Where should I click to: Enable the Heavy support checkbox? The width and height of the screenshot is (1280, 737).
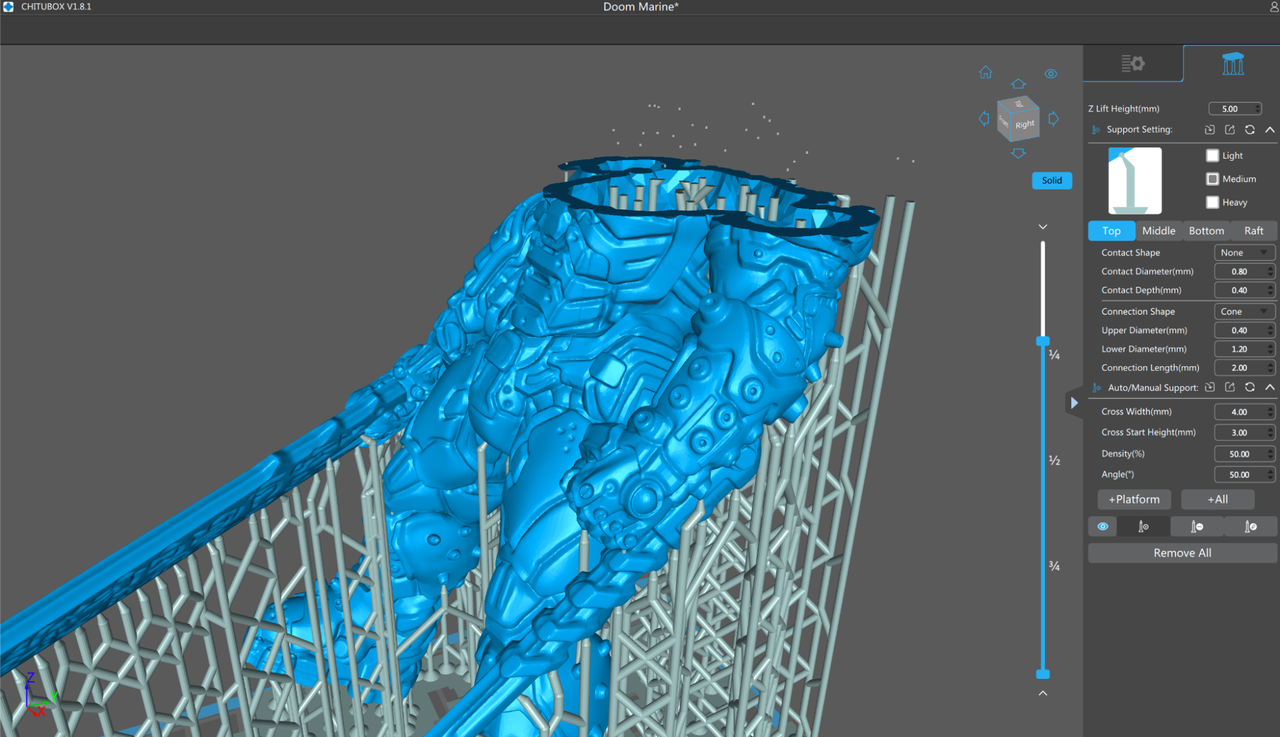[1212, 202]
